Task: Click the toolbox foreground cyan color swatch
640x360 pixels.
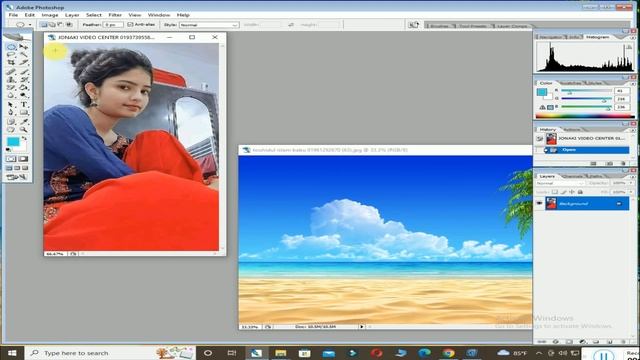Action: [13, 142]
